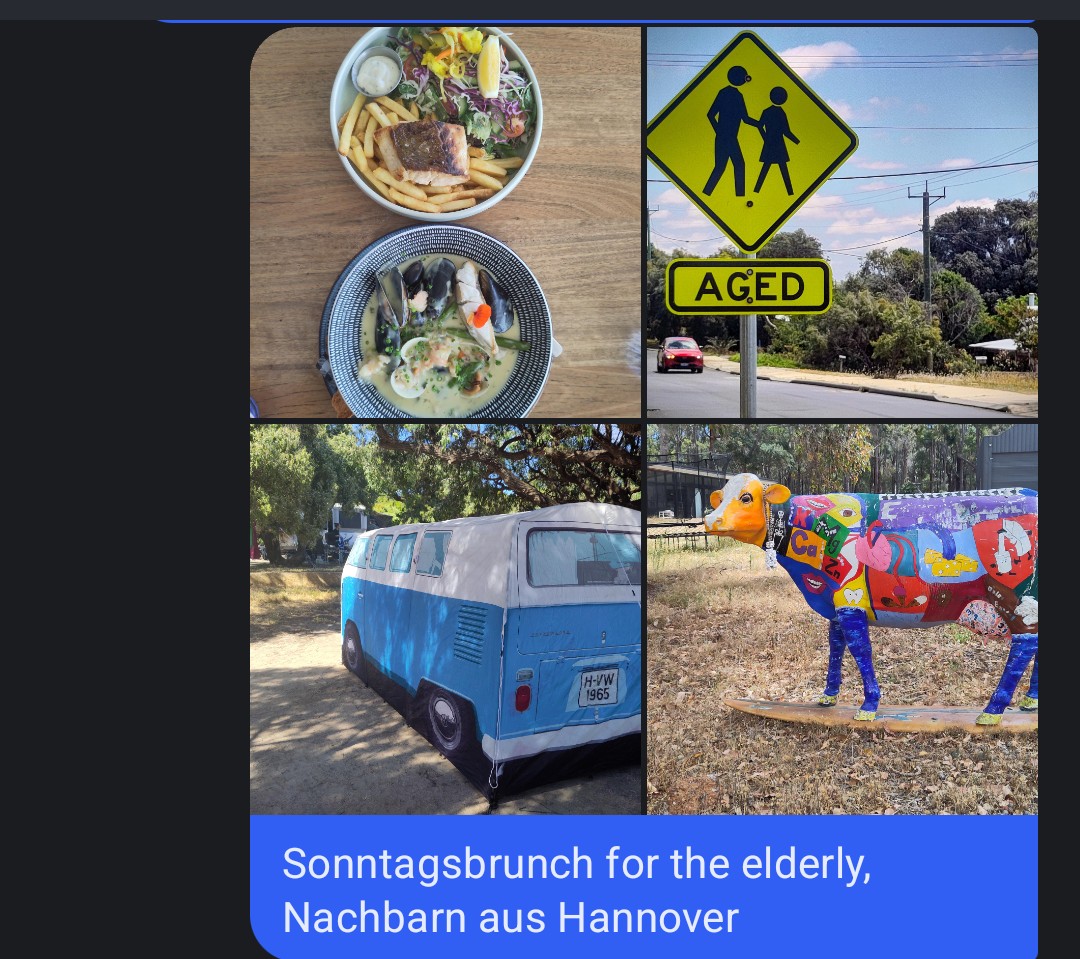Screen dimensions: 1080x959
Task: Click the surfboard under the cow statue
Action: (x=882, y=716)
